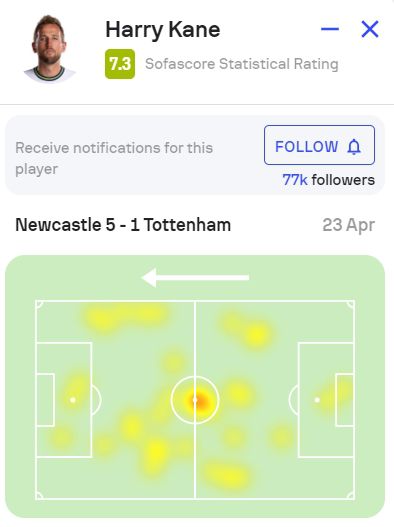Minimize the Harry Kane player panel
The height and width of the screenshot is (527, 394).
(x=329, y=29)
